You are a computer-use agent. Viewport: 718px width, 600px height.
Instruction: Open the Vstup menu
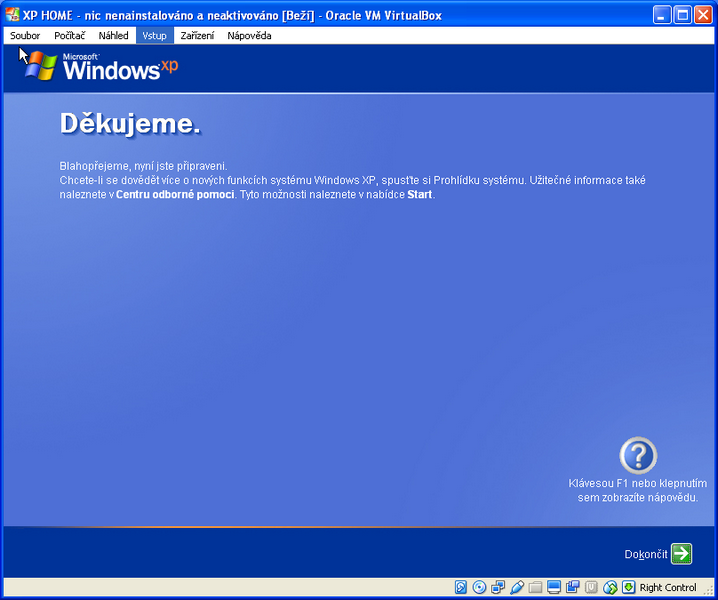coord(154,36)
